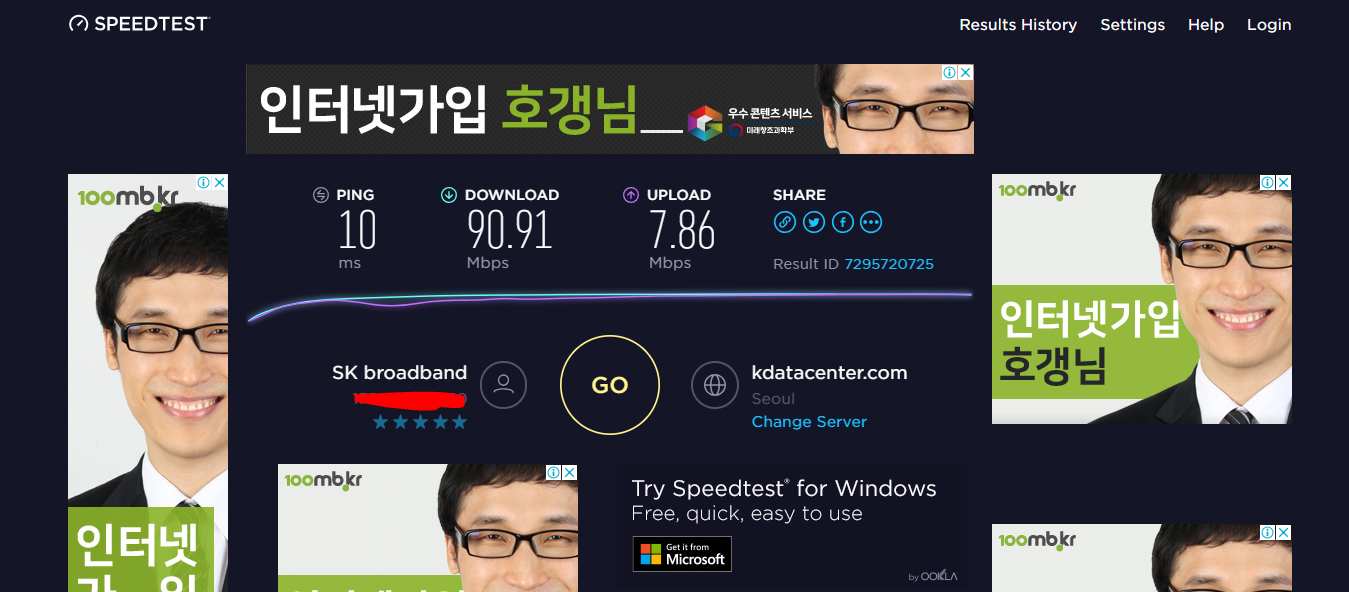The image size is (1349, 592).
Task: Click the globe server icon
Action: [715, 385]
